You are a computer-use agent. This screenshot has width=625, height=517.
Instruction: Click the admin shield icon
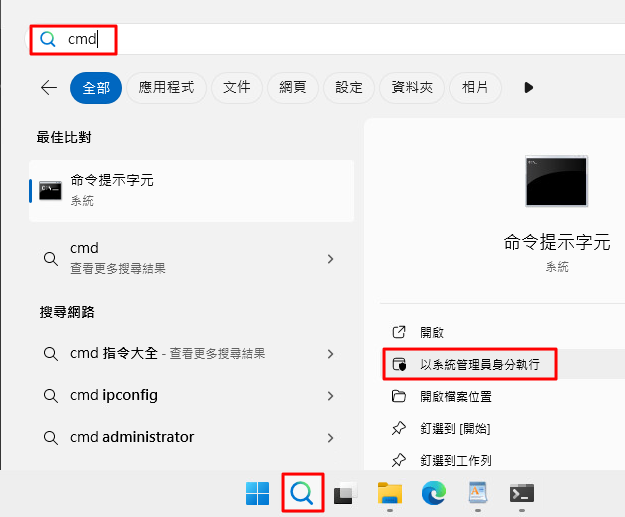[399, 364]
